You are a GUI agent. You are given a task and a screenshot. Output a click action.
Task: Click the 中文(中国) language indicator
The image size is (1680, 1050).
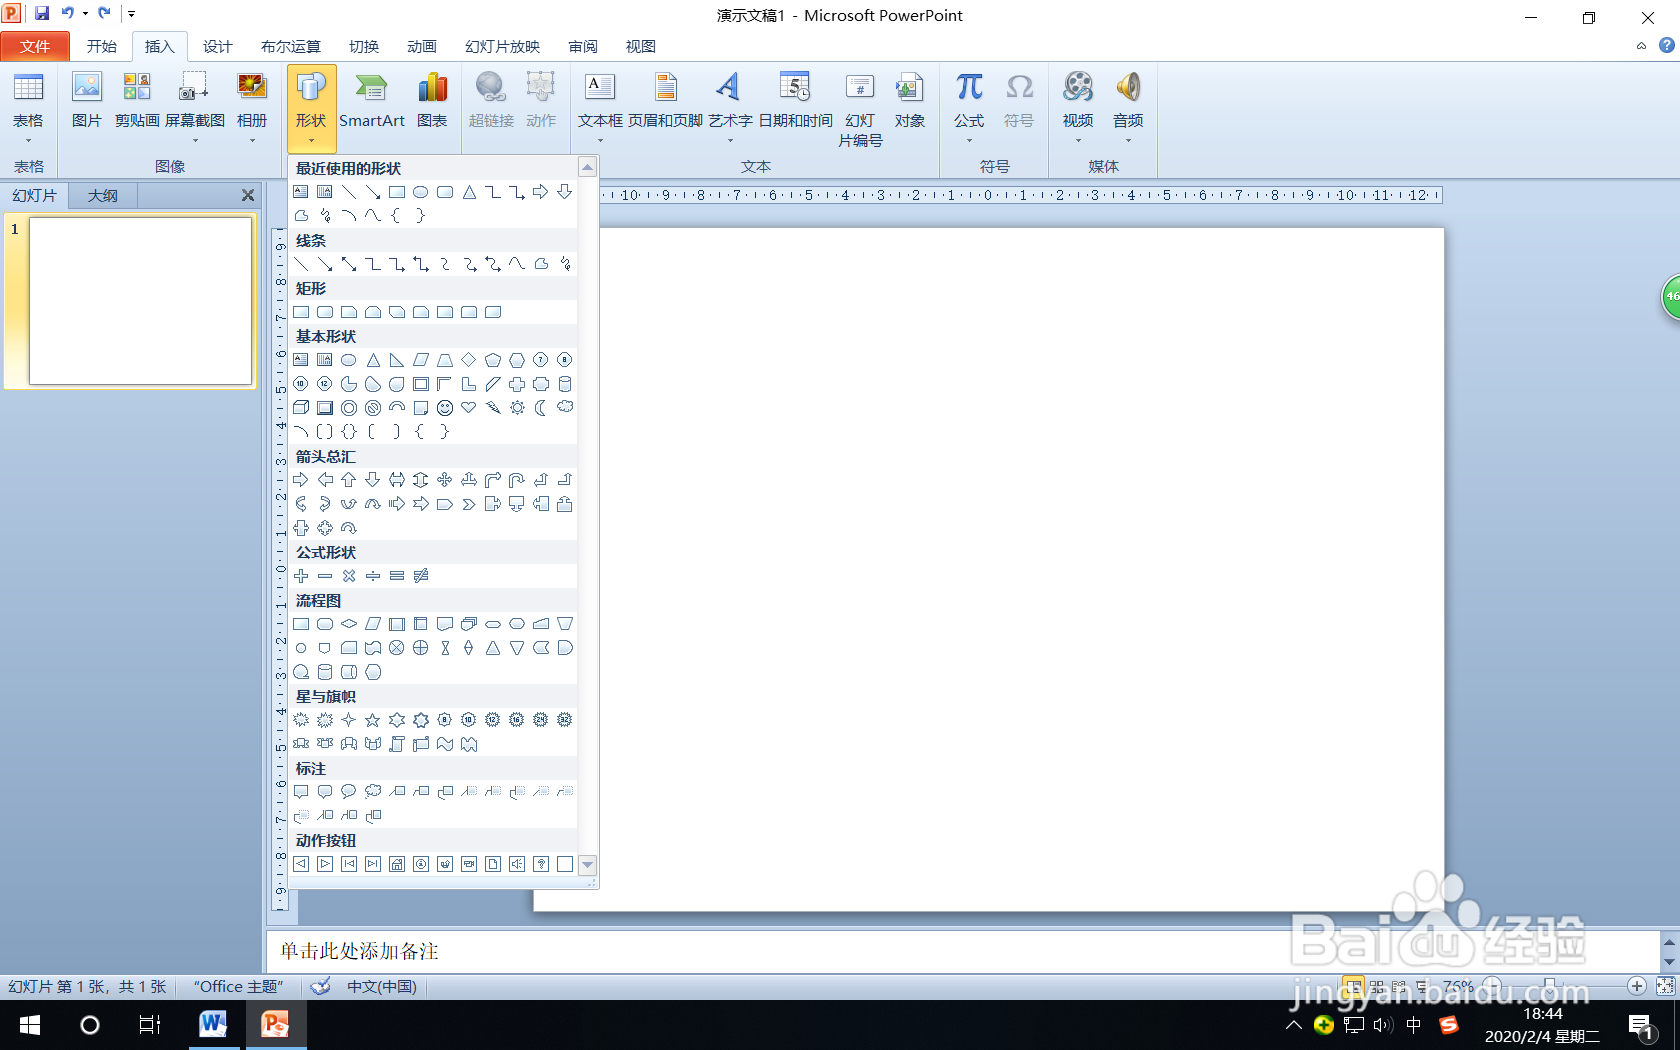click(x=381, y=987)
